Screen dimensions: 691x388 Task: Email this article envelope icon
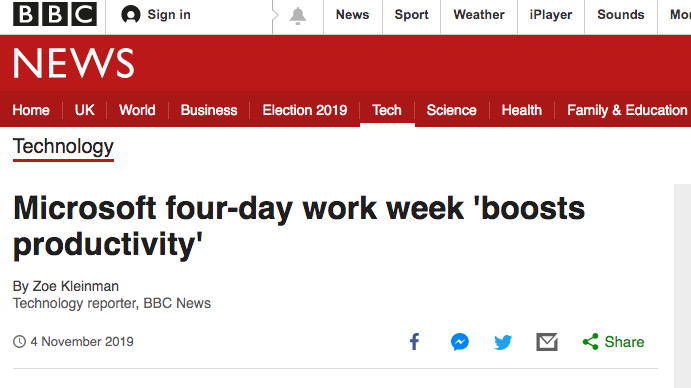[x=547, y=342]
